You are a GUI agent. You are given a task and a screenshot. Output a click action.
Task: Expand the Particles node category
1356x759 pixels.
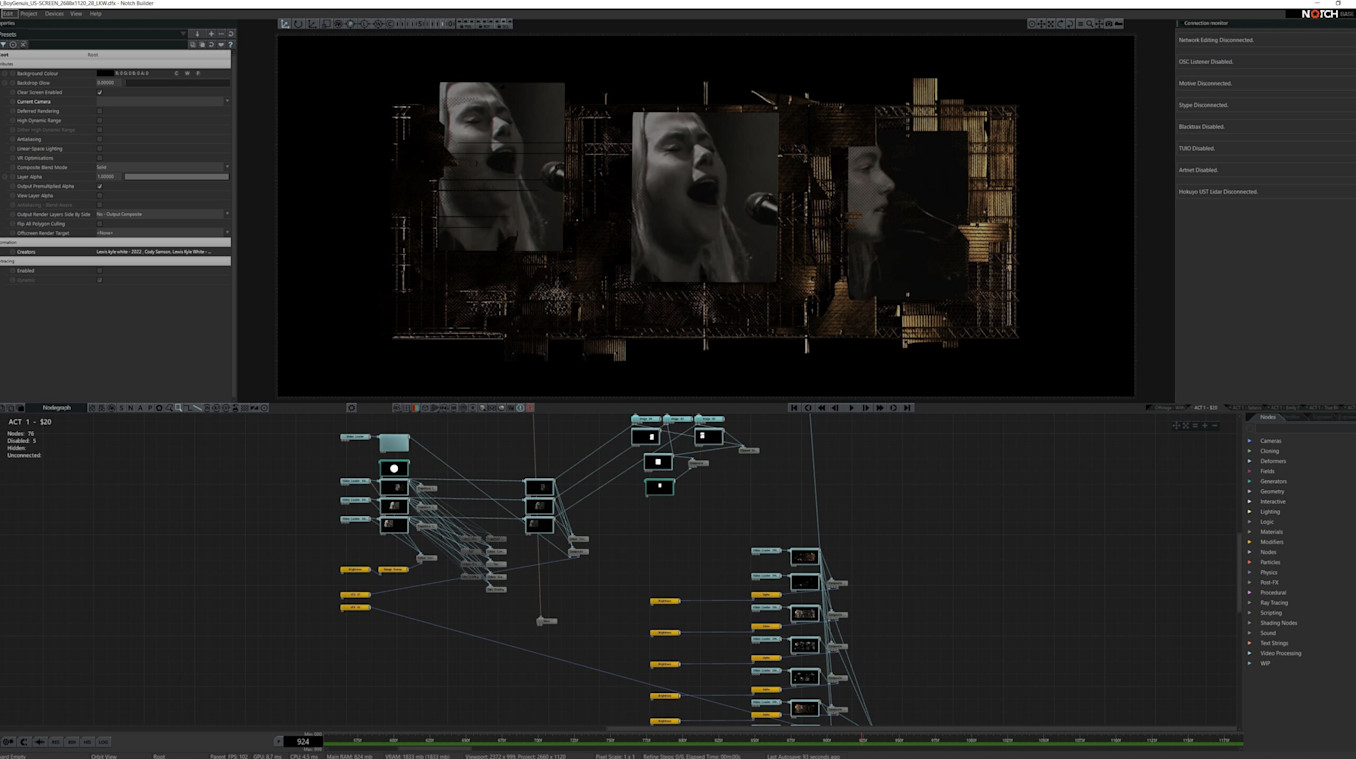point(1249,562)
